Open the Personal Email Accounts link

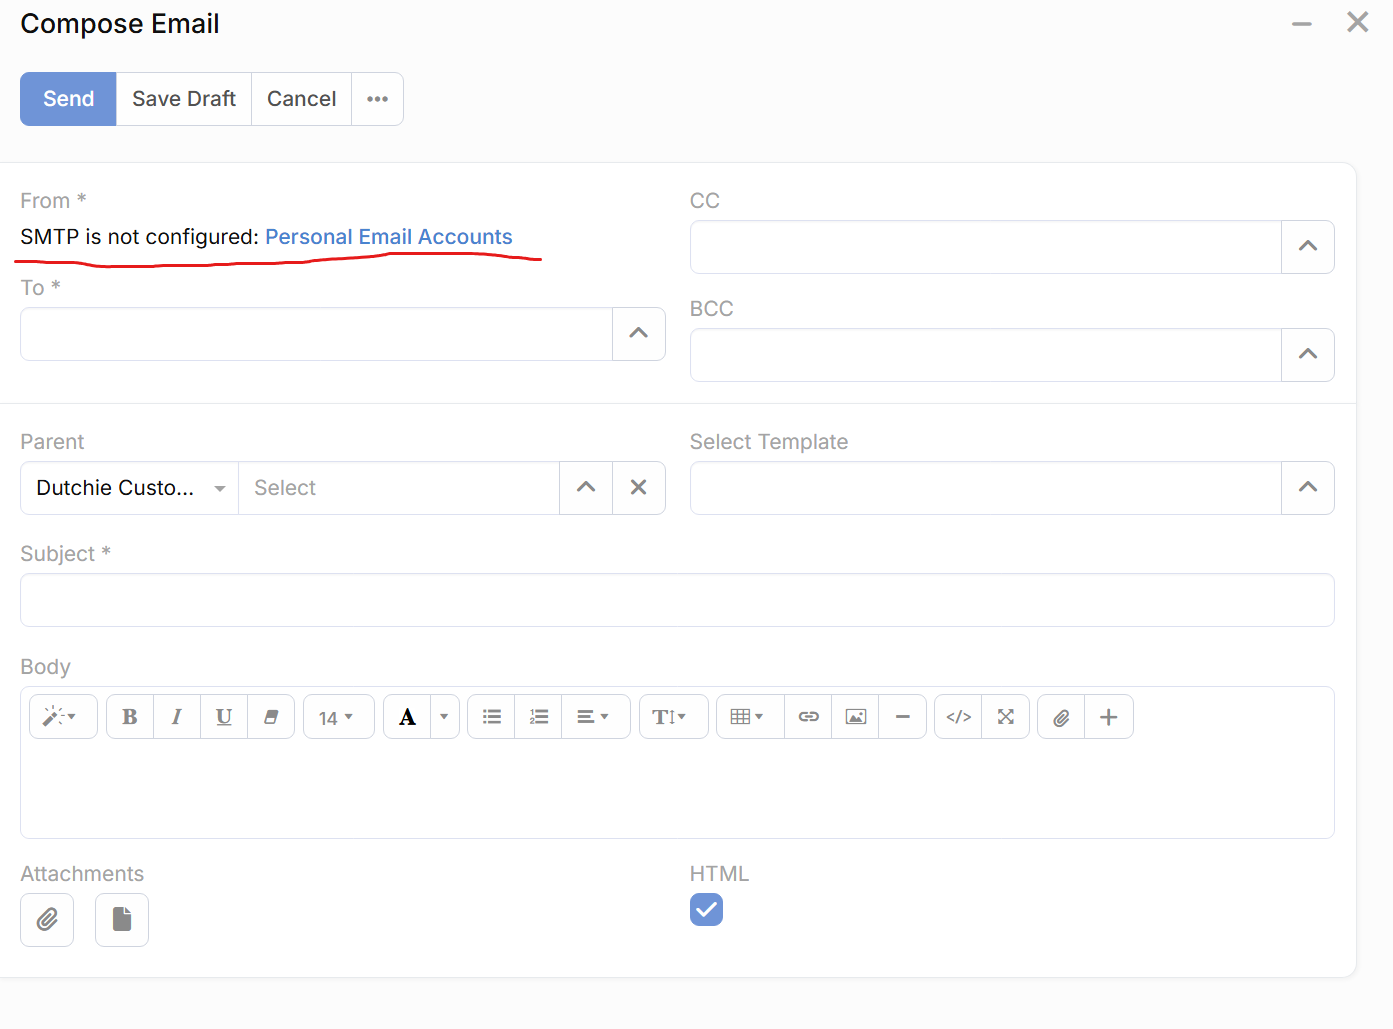(x=388, y=237)
